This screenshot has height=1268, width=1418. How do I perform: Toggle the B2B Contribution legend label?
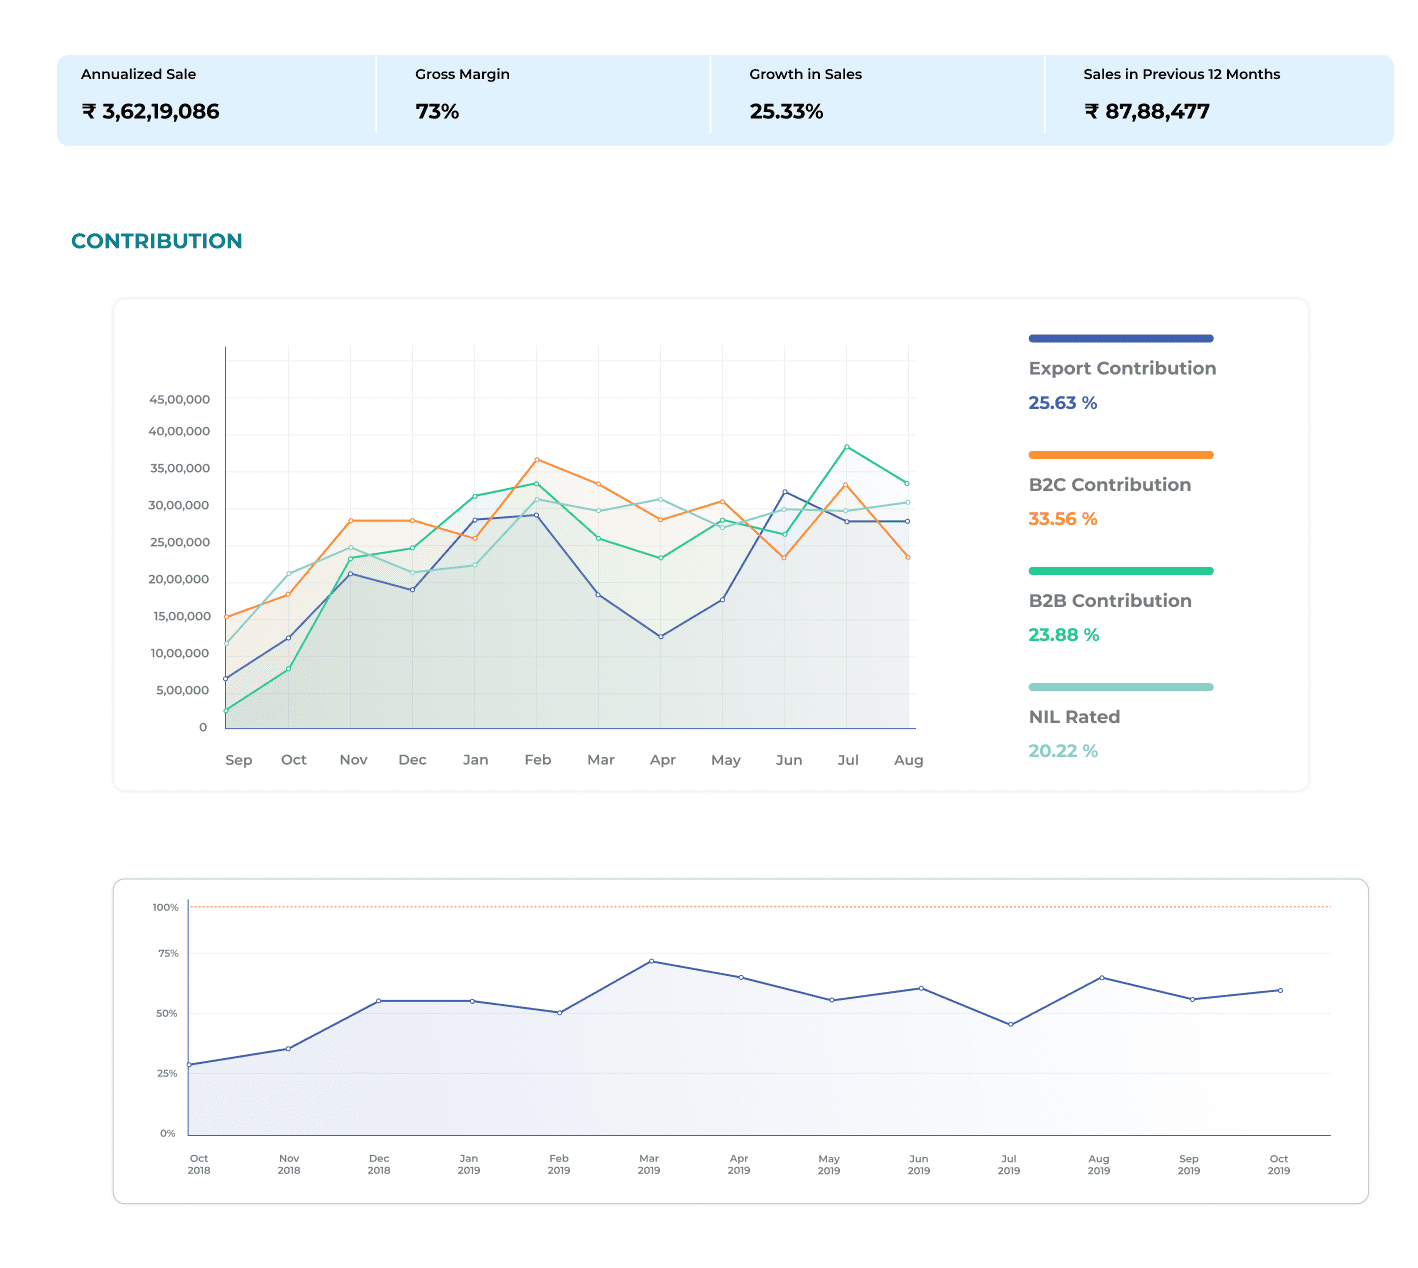coord(1109,601)
